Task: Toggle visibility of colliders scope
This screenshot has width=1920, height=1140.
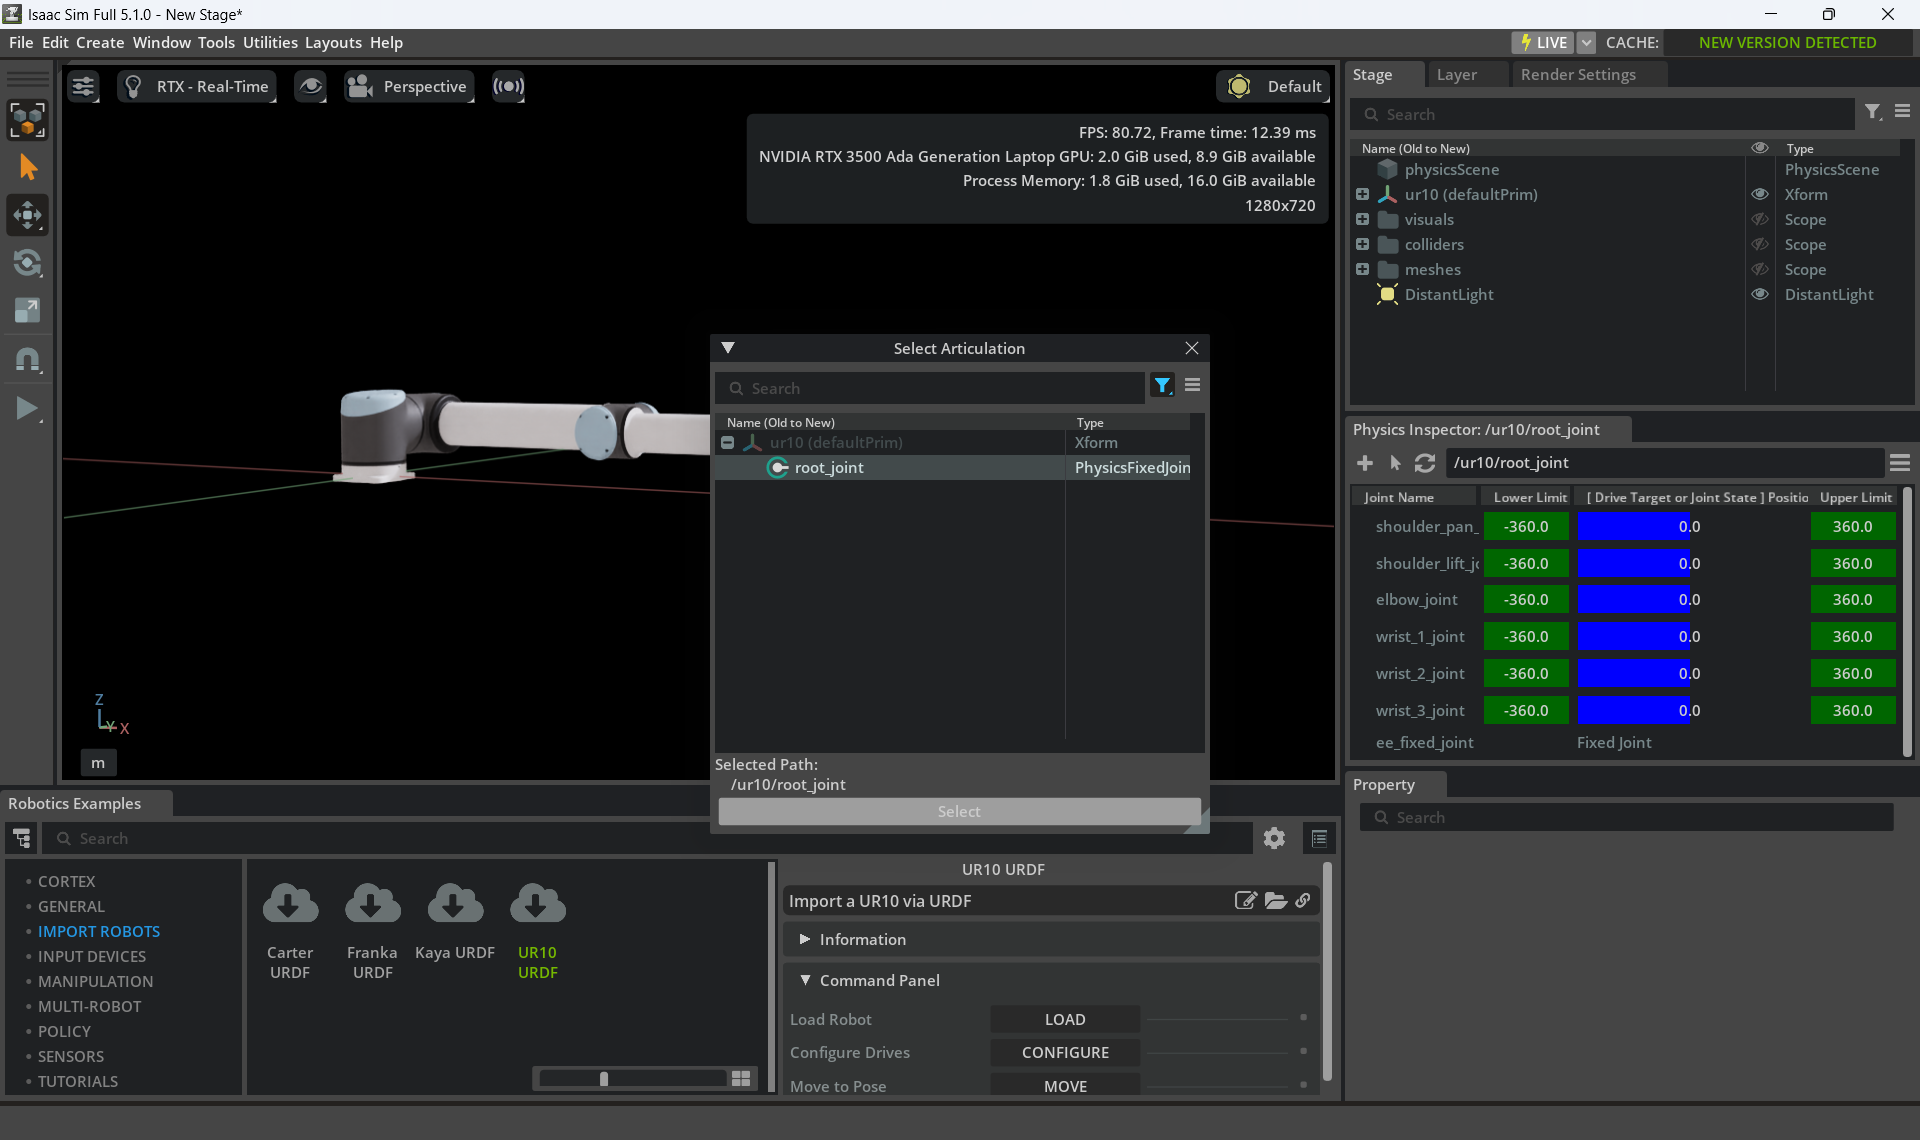Action: pos(1760,244)
